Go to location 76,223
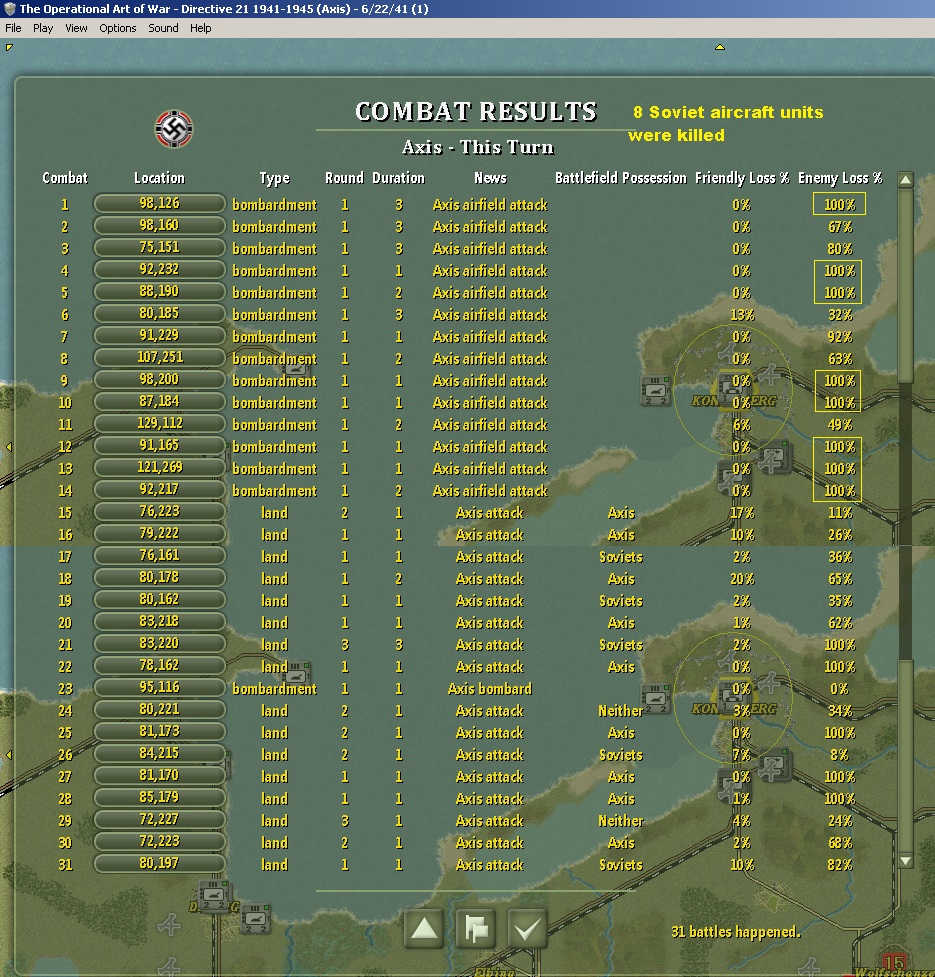 (x=159, y=512)
